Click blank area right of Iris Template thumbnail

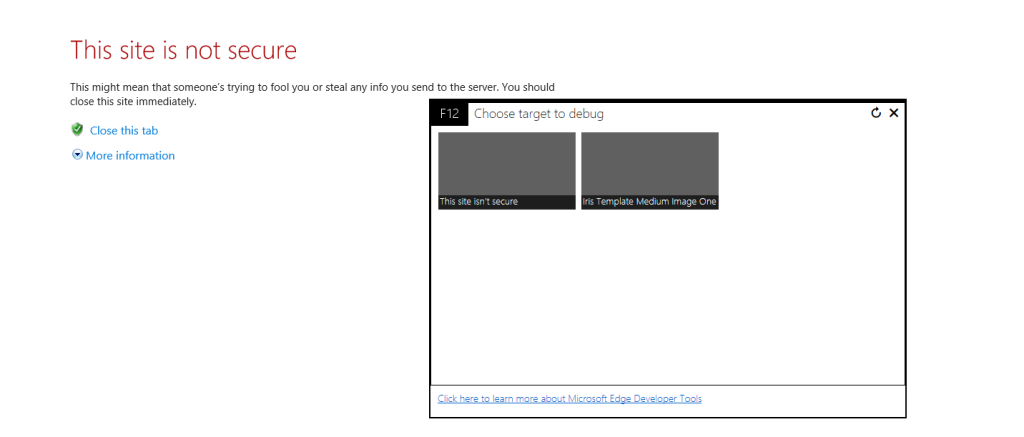click(x=810, y=170)
